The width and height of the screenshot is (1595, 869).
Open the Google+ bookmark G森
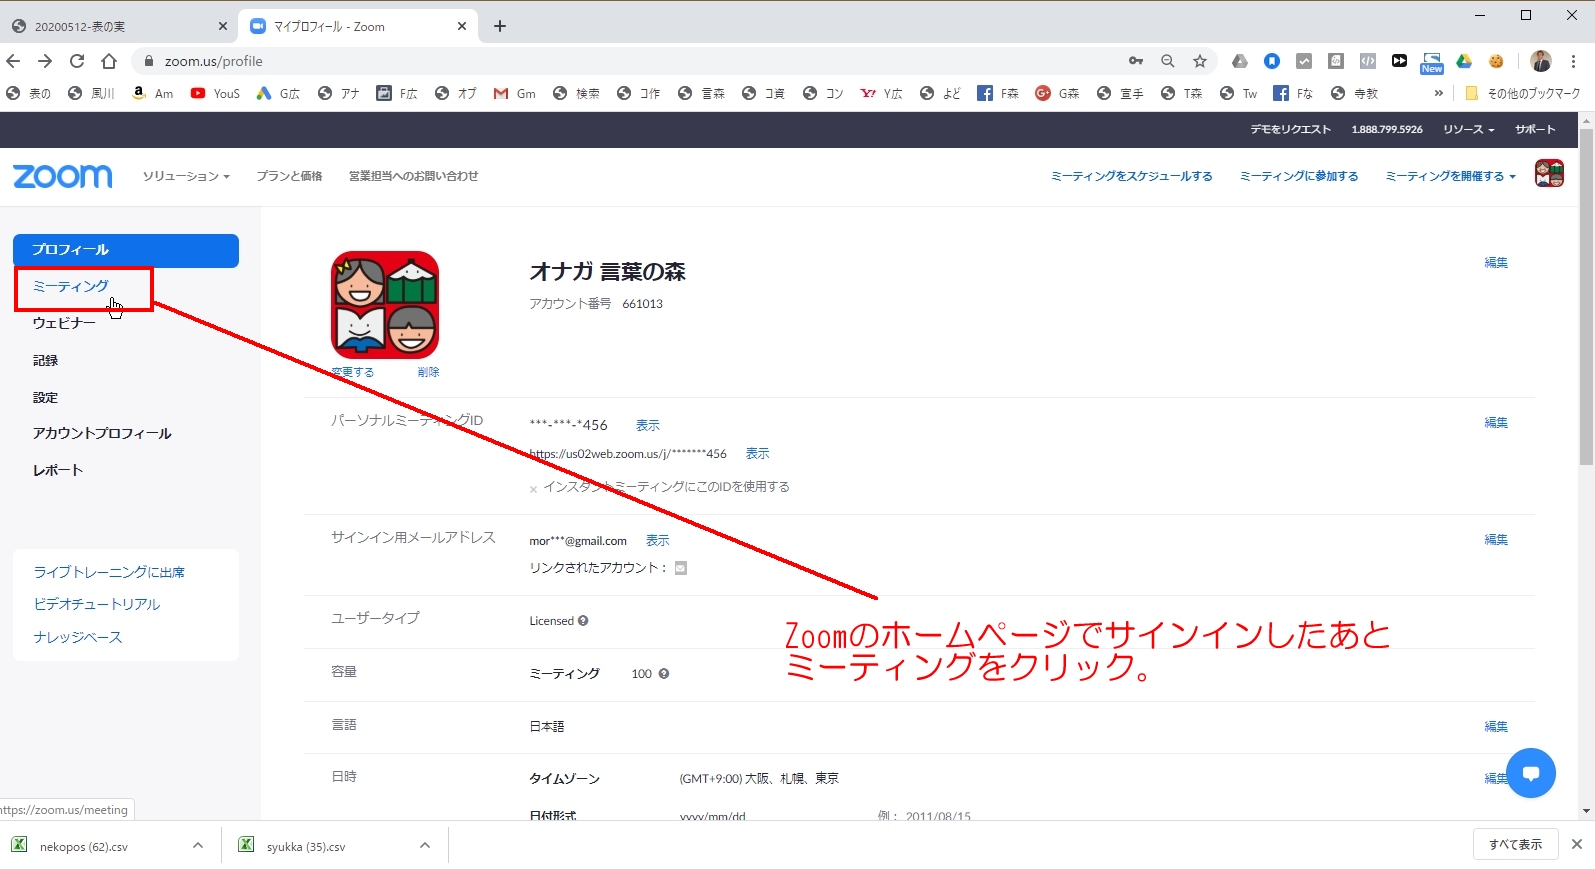click(1057, 93)
